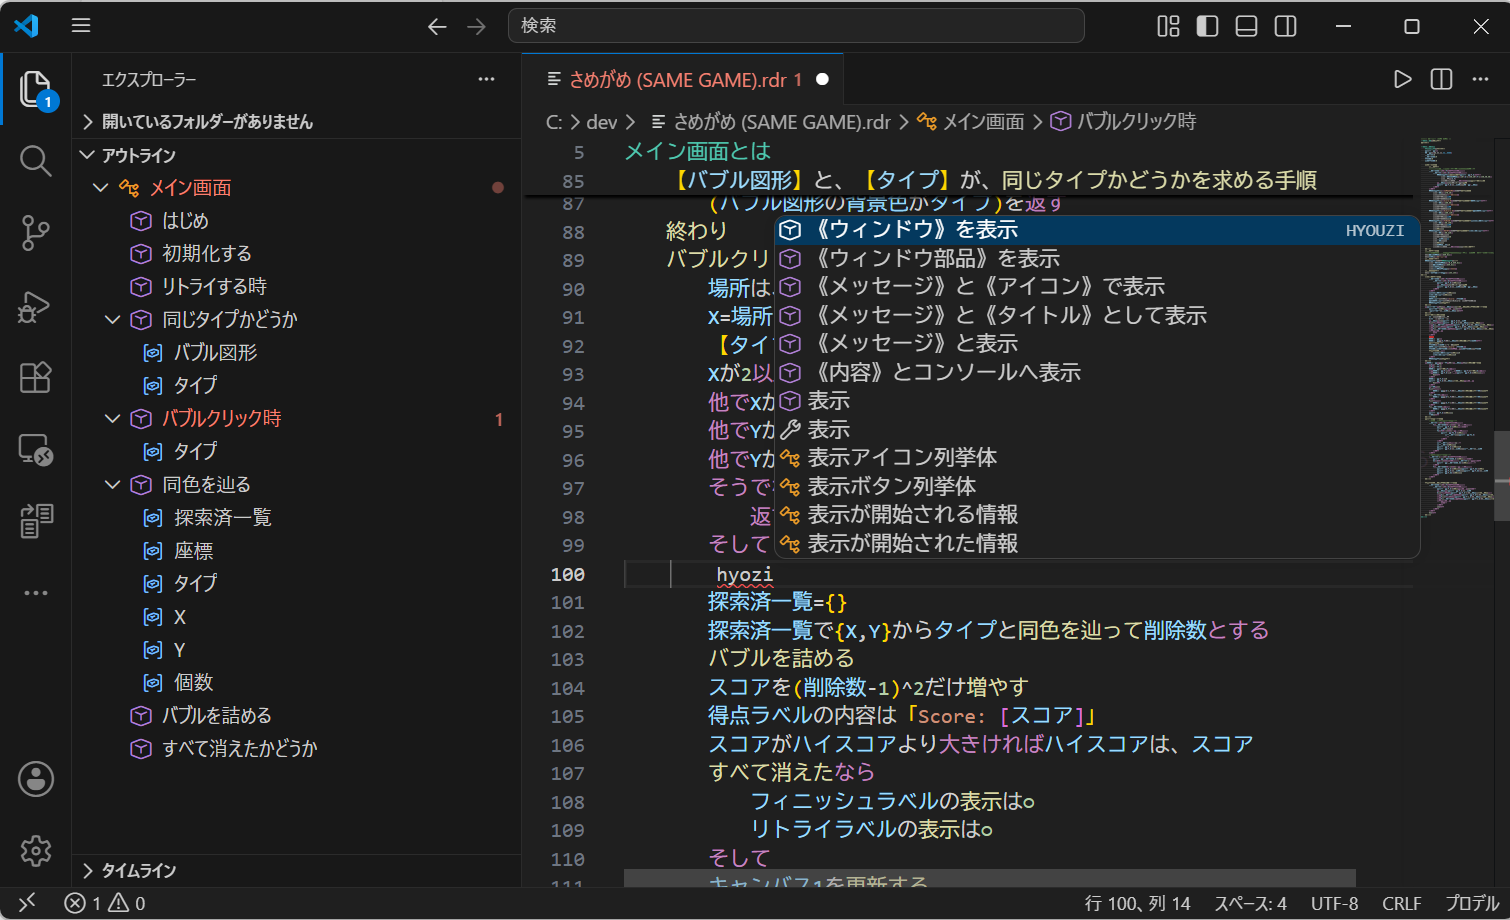The height and width of the screenshot is (920, 1510).
Task: Select リトライする時 in the outline tree
Action: click(298, 287)
